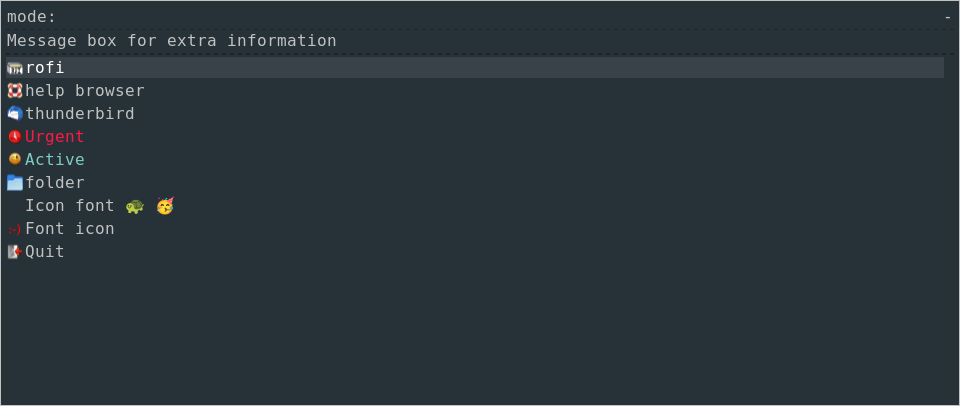
Task: Click the lifebuoy help browser icon
Action: pos(15,91)
